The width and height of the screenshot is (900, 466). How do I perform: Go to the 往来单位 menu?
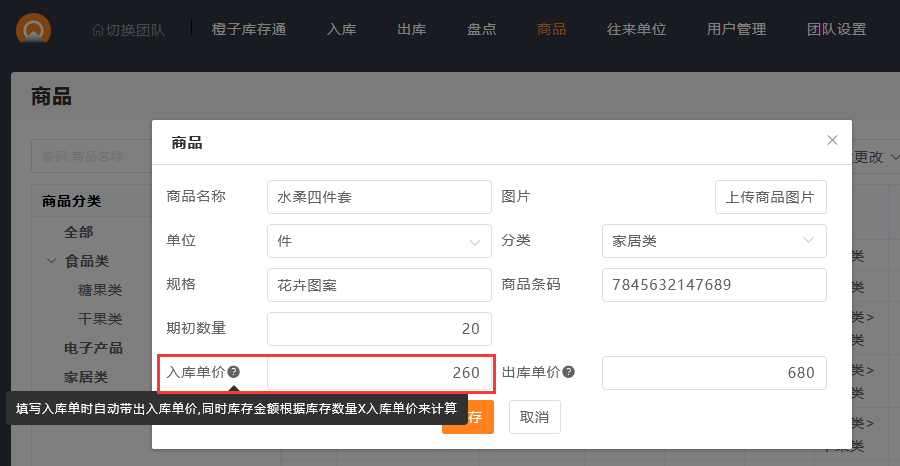pos(636,29)
